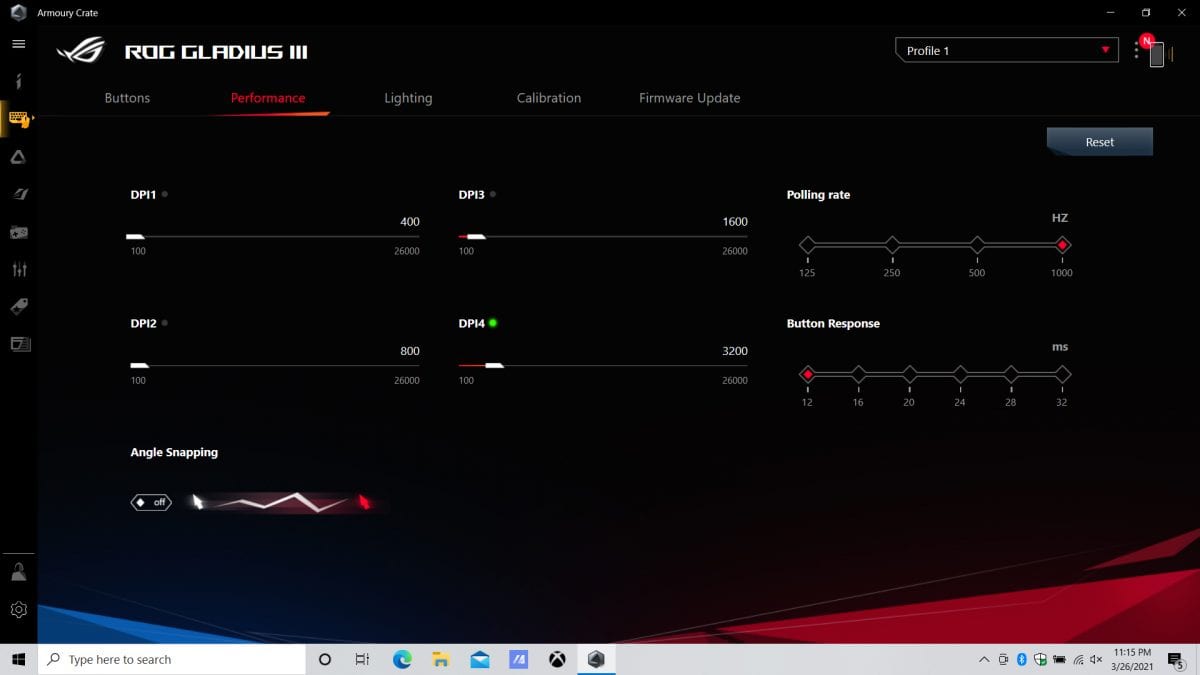The width and height of the screenshot is (1200, 675).
Task: Set button response to 16 ms
Action: pos(858,374)
